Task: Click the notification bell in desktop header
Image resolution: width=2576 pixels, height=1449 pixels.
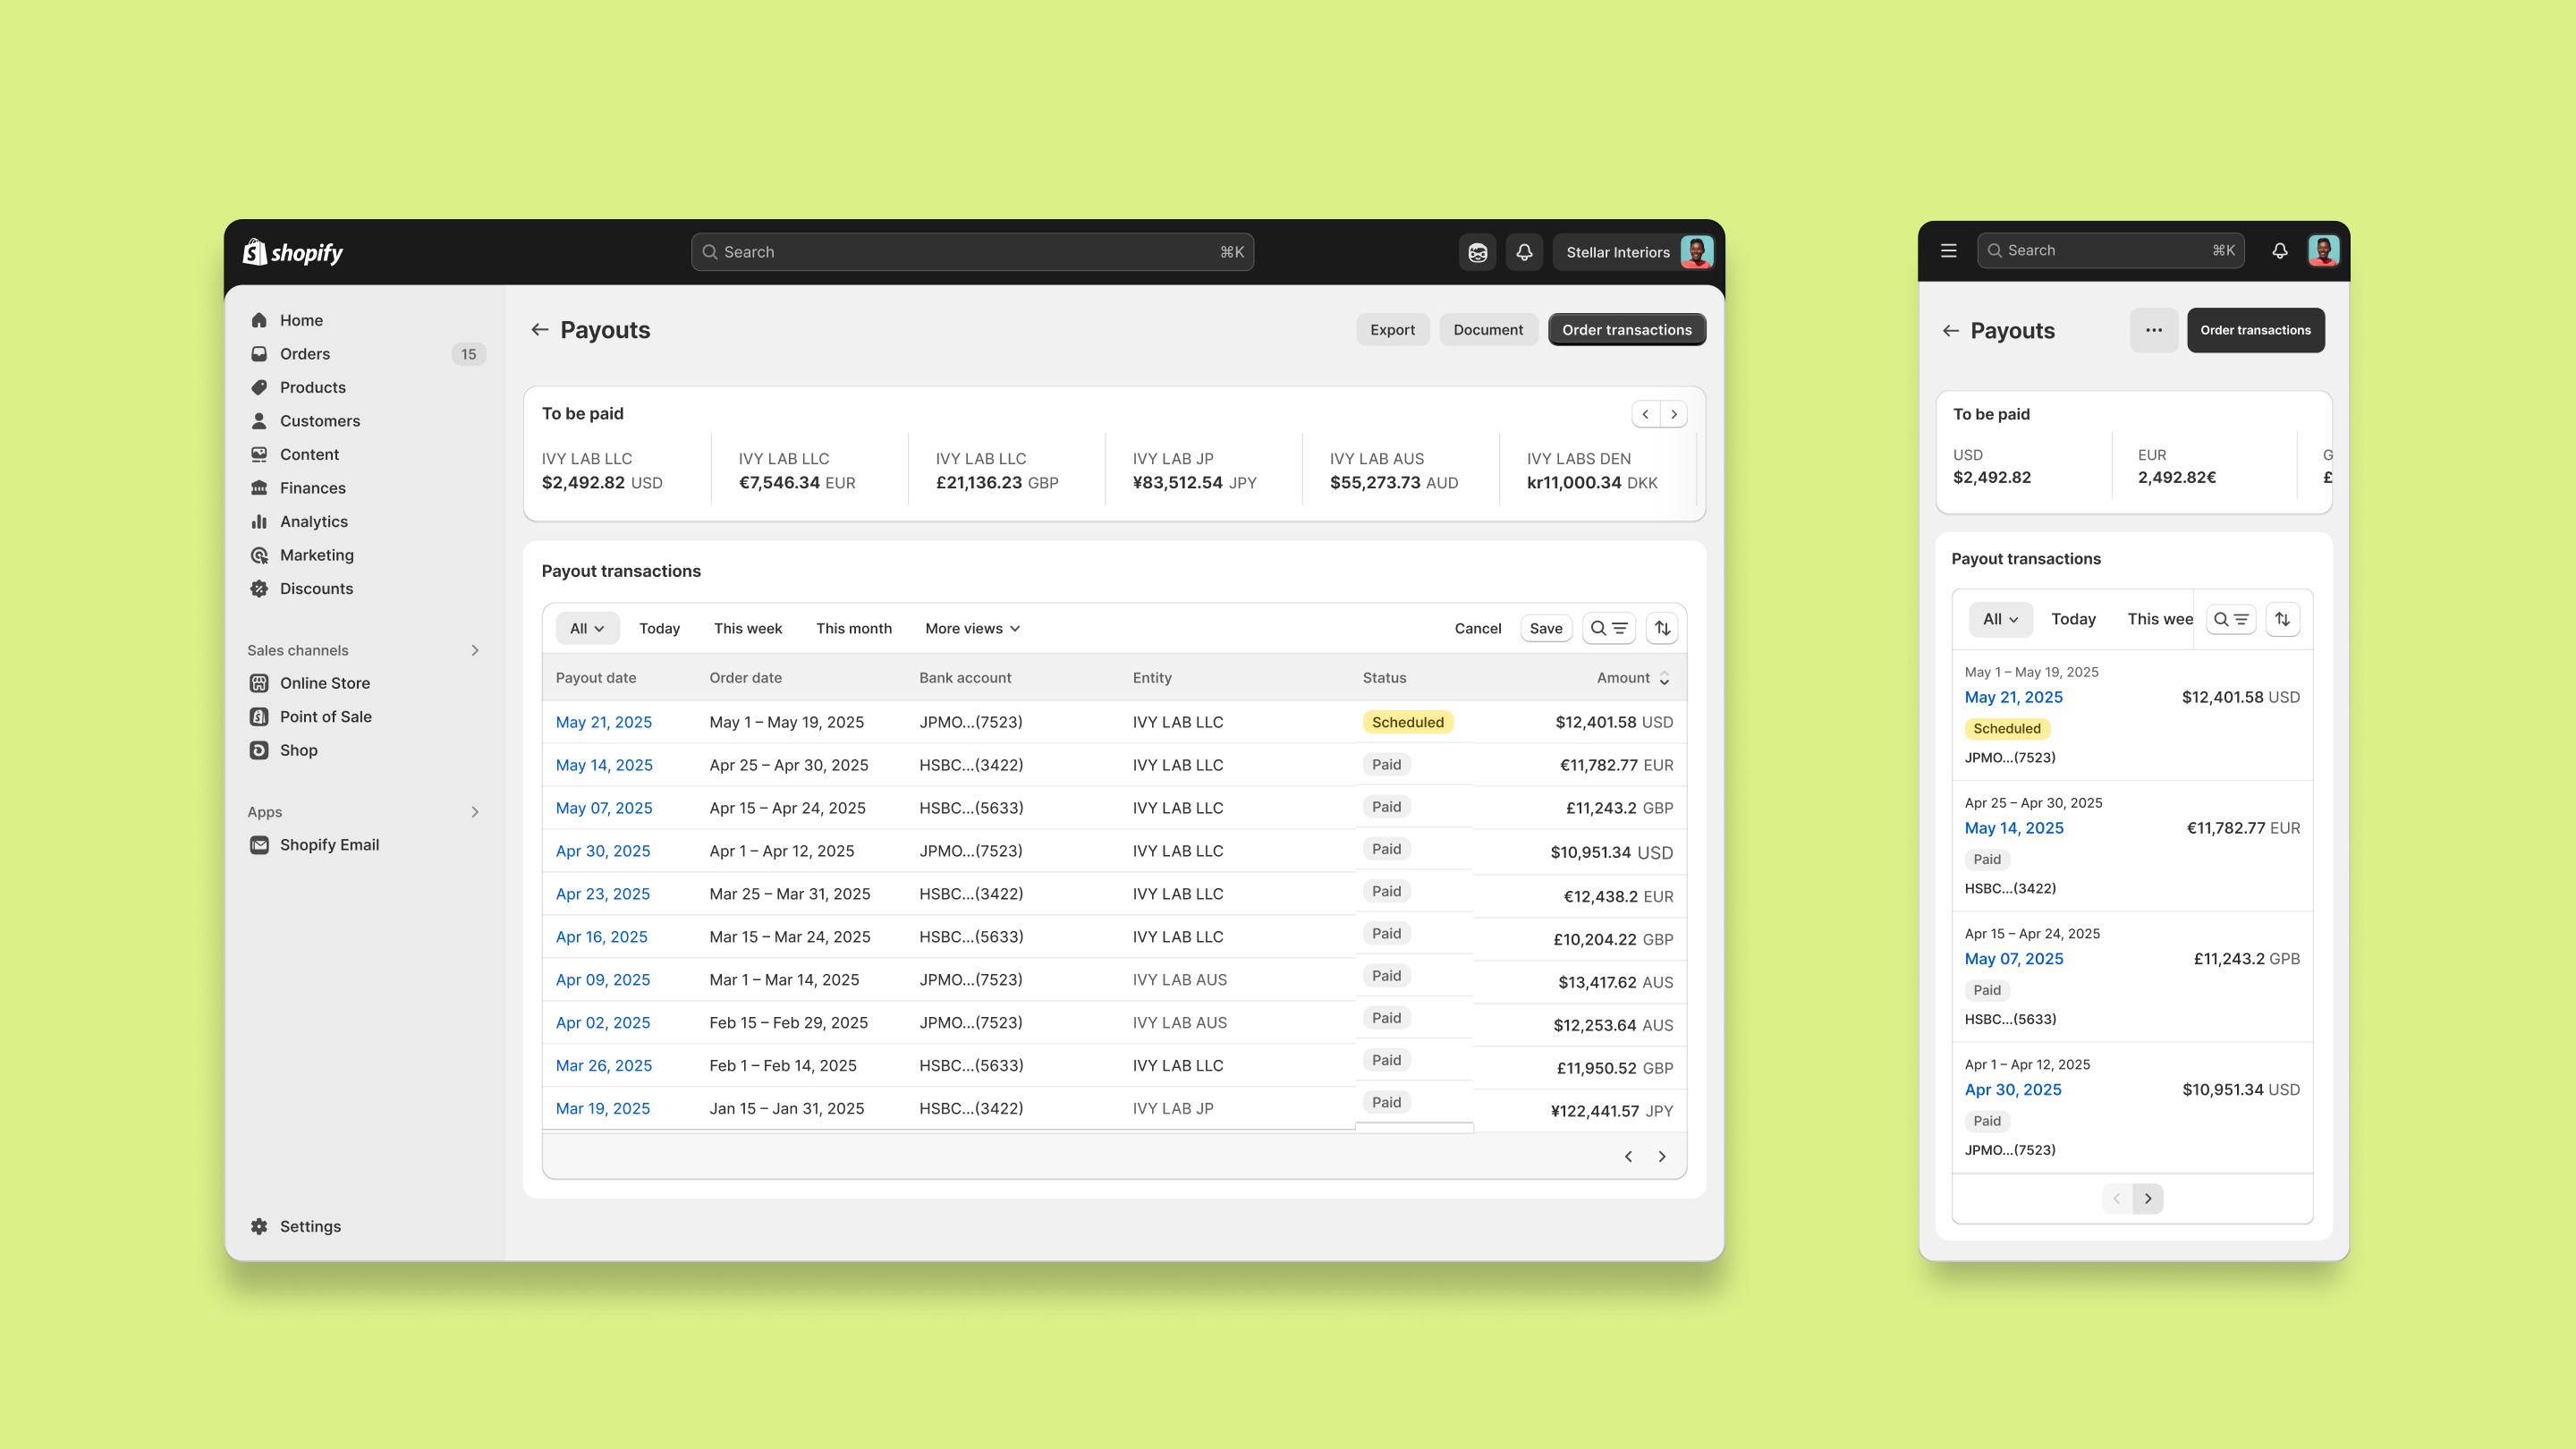Action: [x=1523, y=252]
